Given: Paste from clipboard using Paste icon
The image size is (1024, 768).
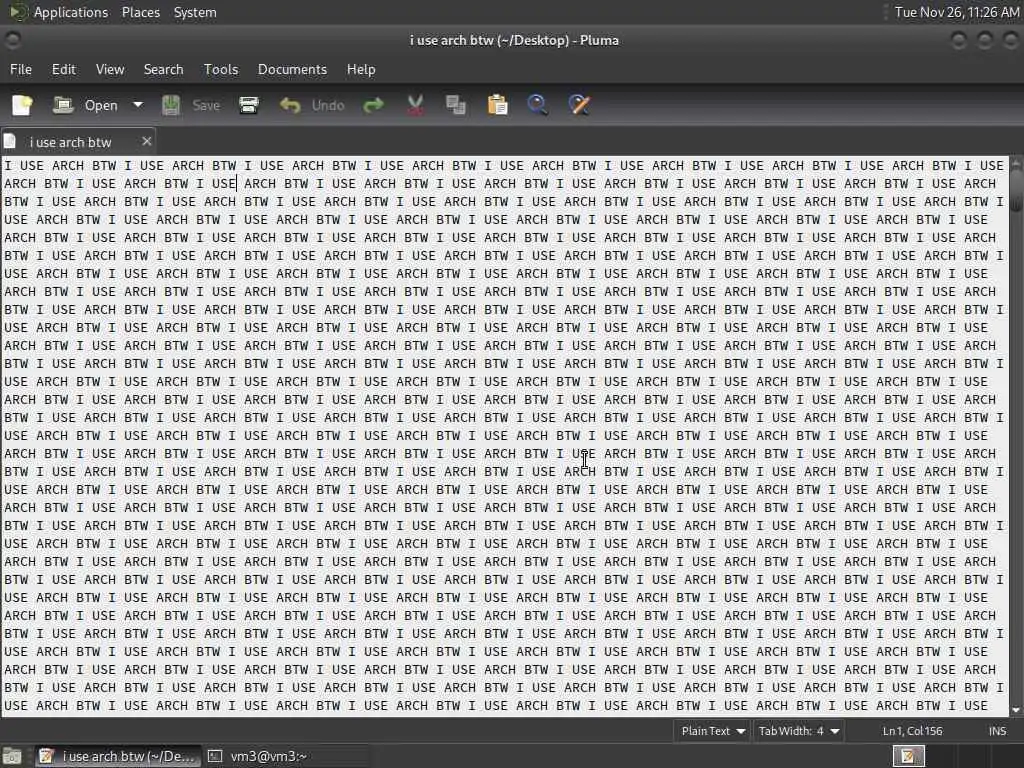Looking at the screenshot, I should click(x=497, y=105).
